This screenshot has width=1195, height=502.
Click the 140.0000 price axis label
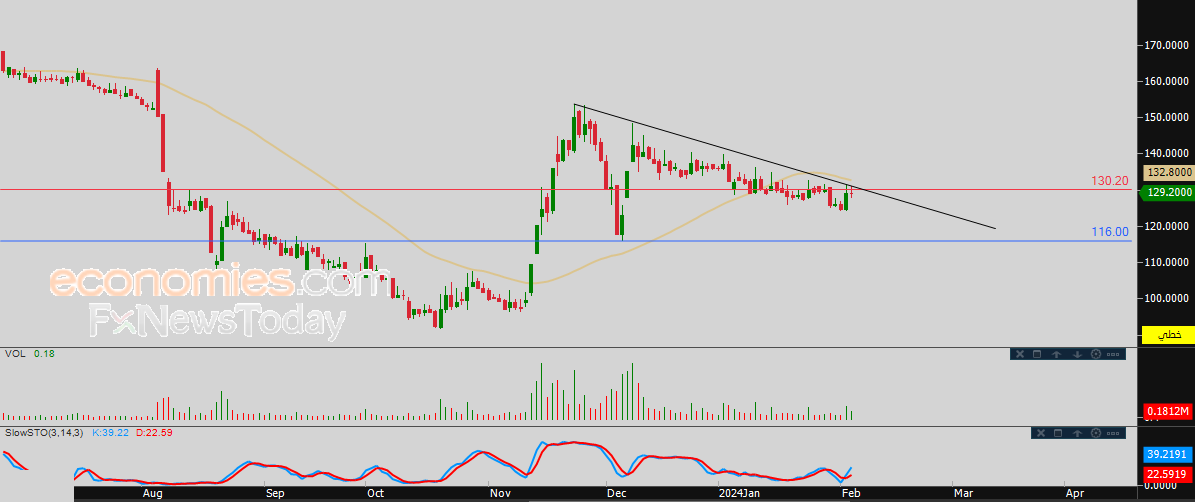[x=1168, y=153]
